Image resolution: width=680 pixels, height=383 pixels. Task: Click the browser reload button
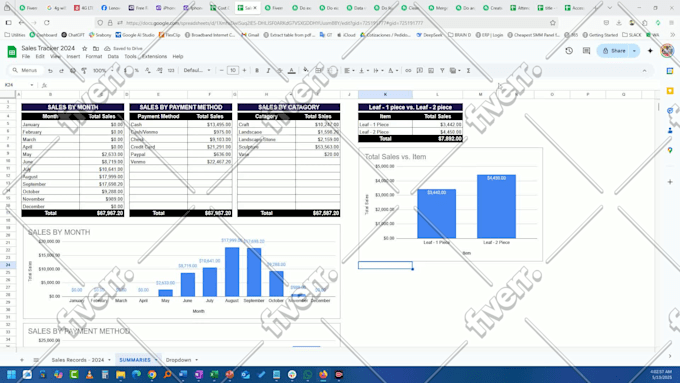pos(46,23)
